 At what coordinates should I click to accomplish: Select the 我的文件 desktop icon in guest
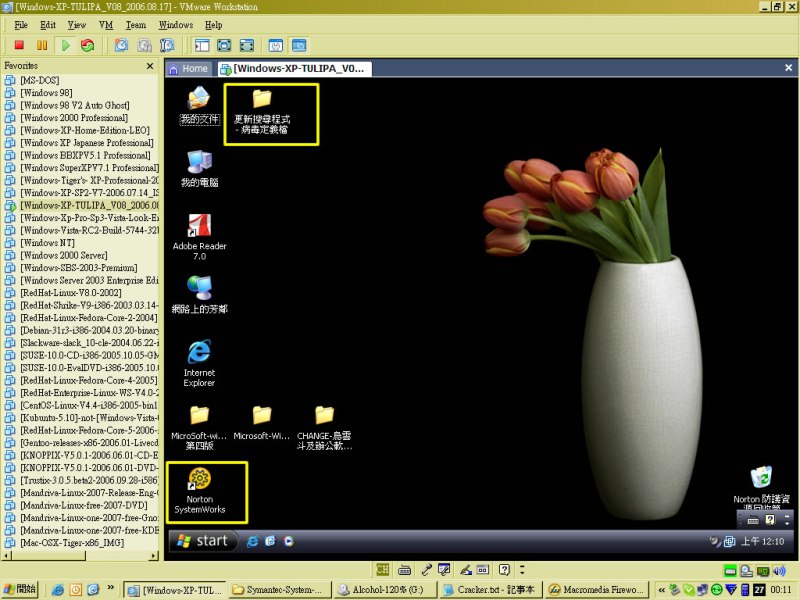pos(199,105)
